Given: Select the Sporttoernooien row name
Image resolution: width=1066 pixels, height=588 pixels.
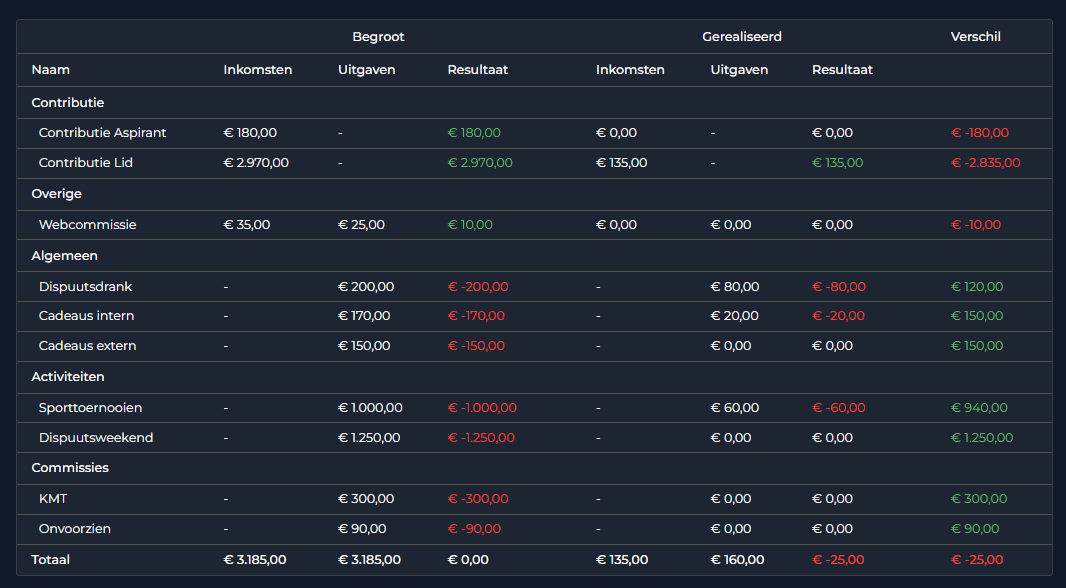Looking at the screenshot, I should coord(90,408).
